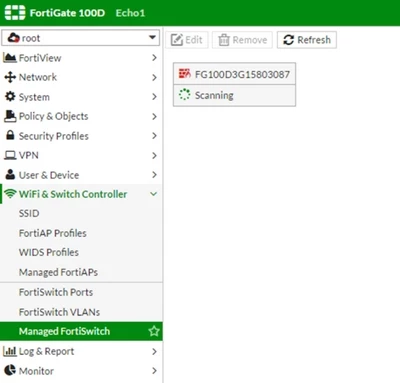Expand the VPN menu chevron
This screenshot has height=383, width=400.
coord(154,155)
